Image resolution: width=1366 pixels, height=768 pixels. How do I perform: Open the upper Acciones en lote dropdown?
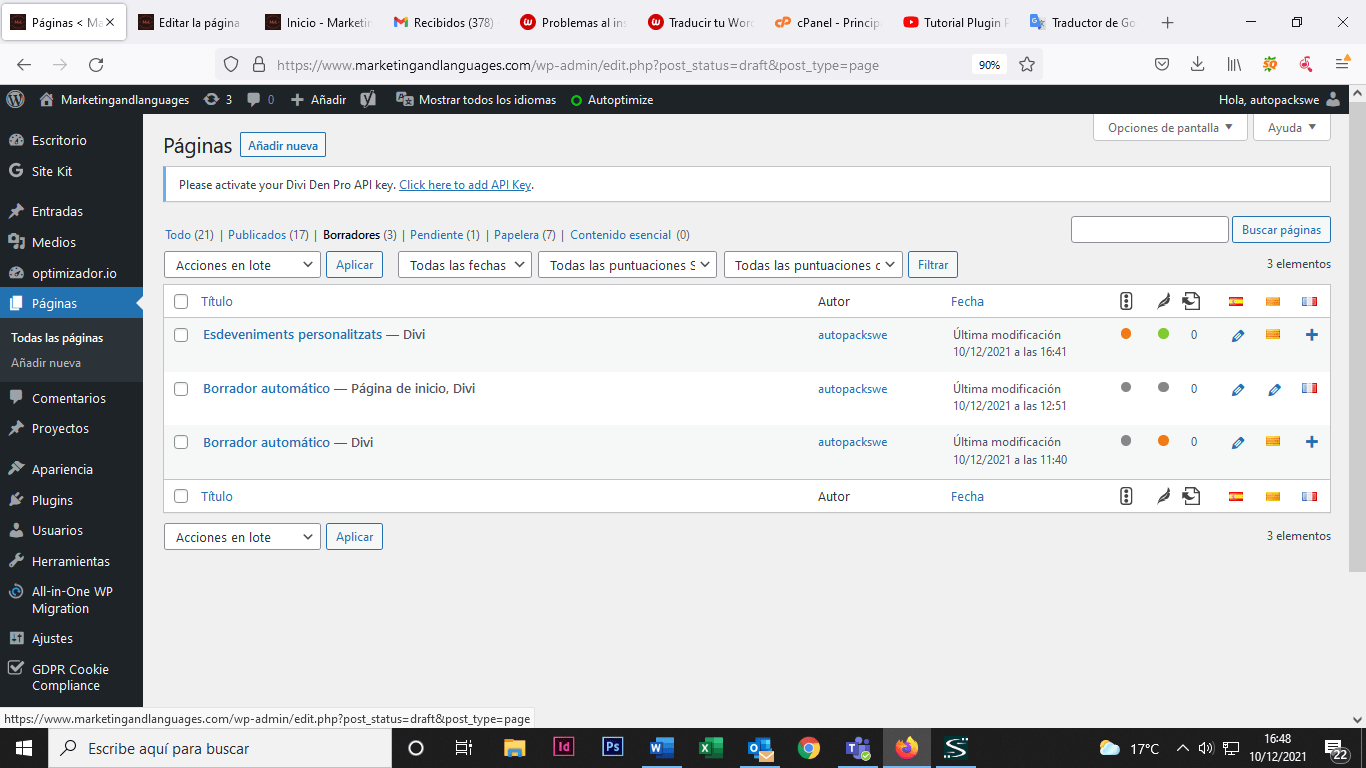[242, 265]
